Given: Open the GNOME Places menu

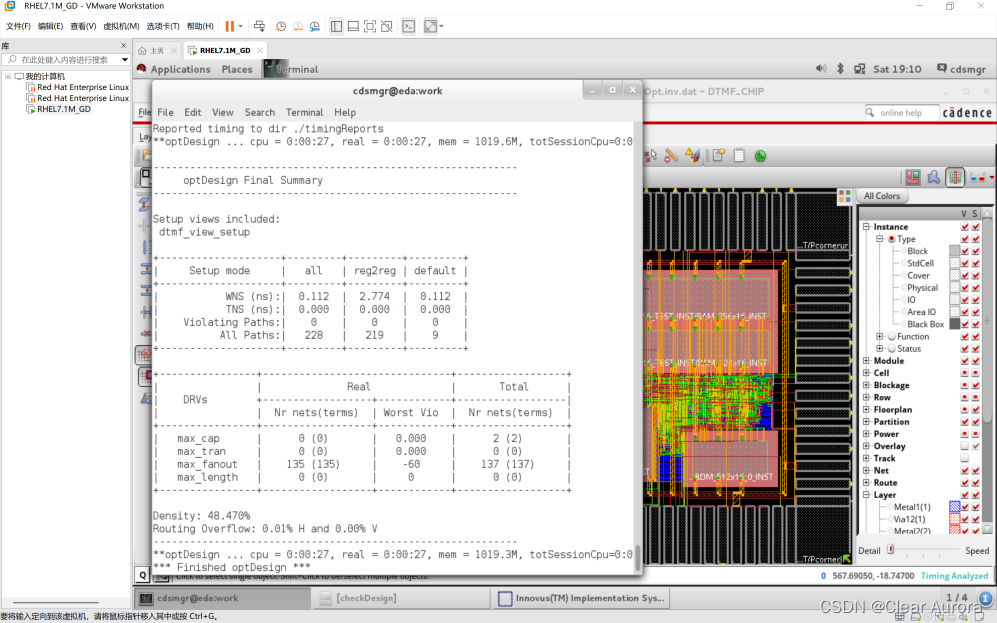Looking at the screenshot, I should tap(237, 69).
